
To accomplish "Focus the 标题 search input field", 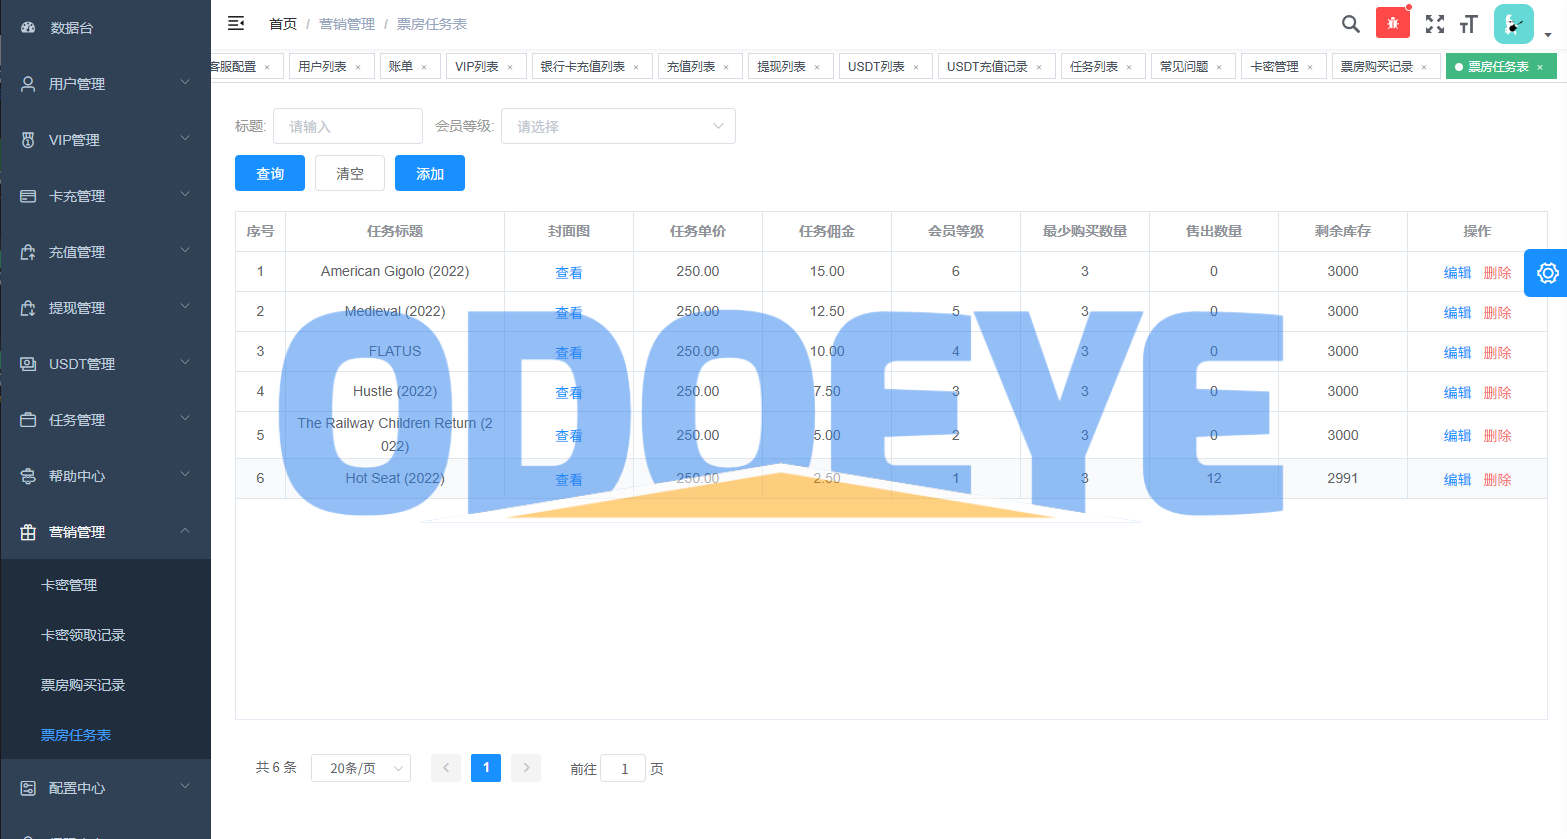I will coord(347,126).
